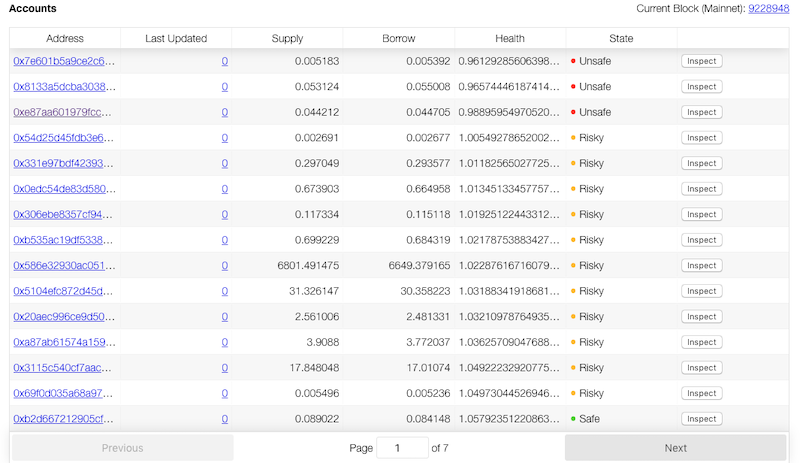Image resolution: width=800 pixels, height=463 pixels.
Task: Select Risky state for 0x54d25d45fdb3e6
Action: 587,138
